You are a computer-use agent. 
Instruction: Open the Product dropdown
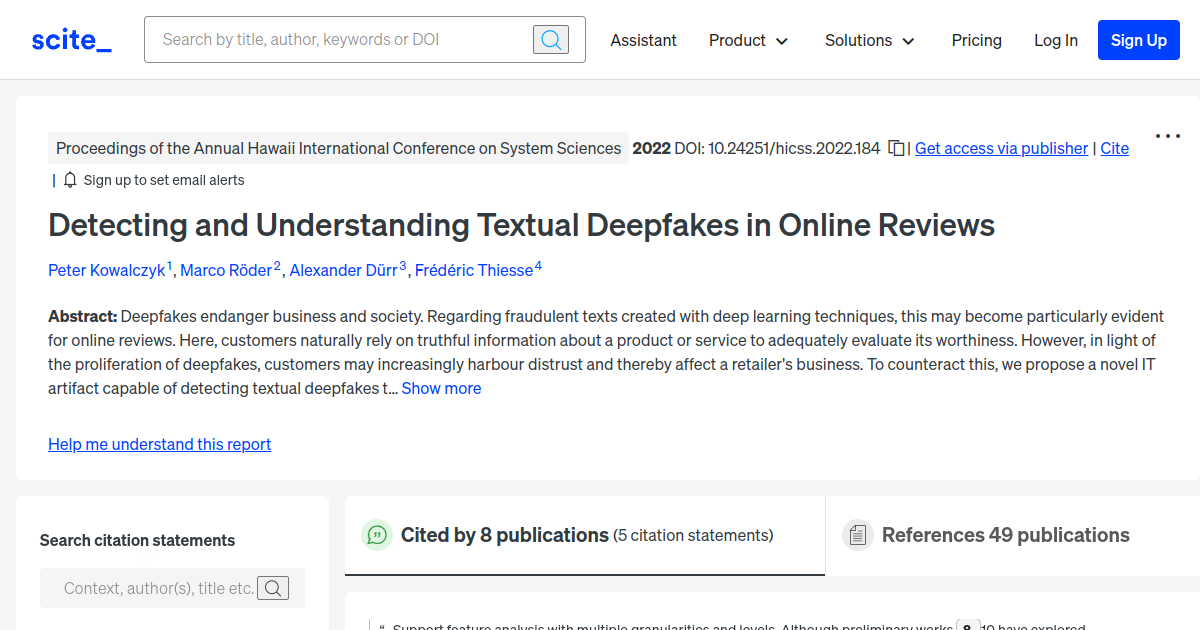tap(748, 40)
